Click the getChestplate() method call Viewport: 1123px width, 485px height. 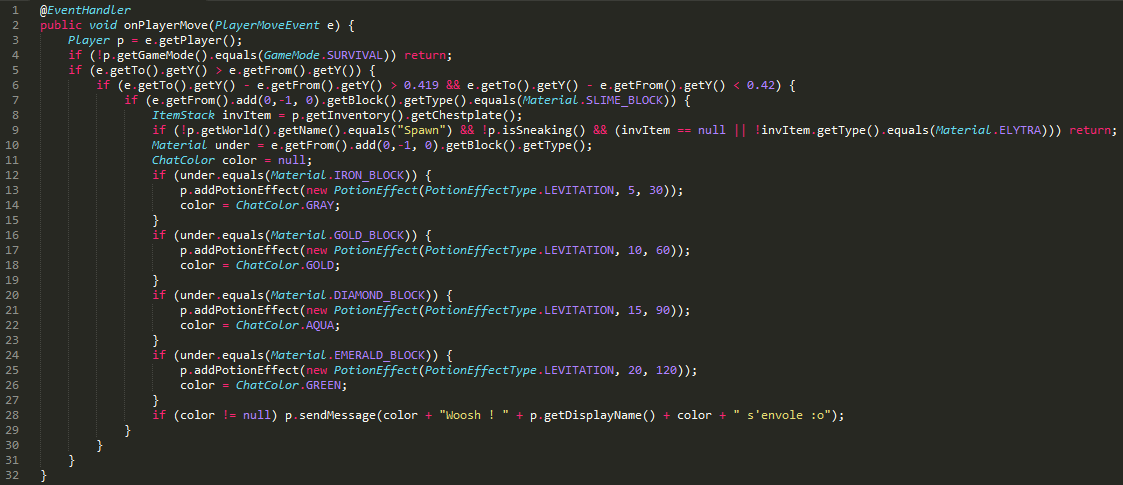(441, 115)
